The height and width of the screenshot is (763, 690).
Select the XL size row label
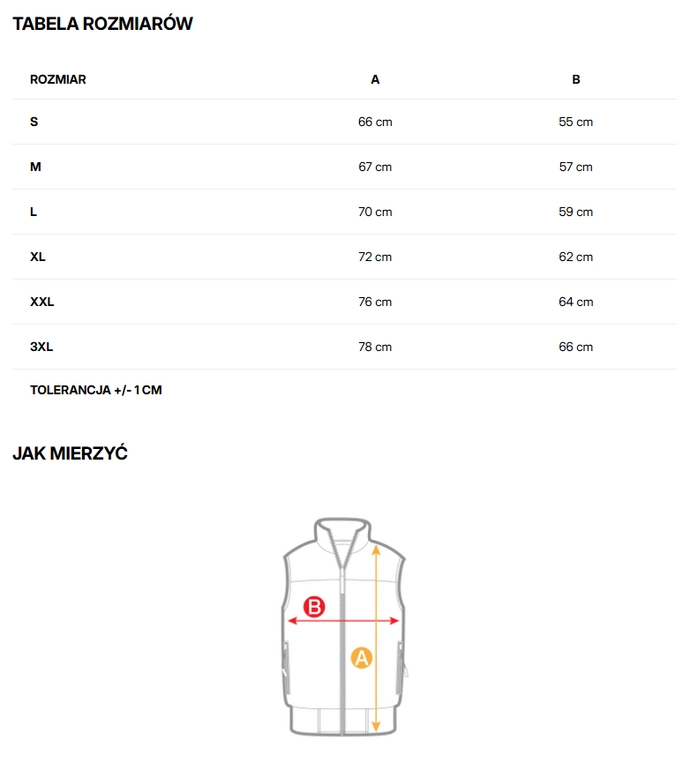tap(38, 257)
